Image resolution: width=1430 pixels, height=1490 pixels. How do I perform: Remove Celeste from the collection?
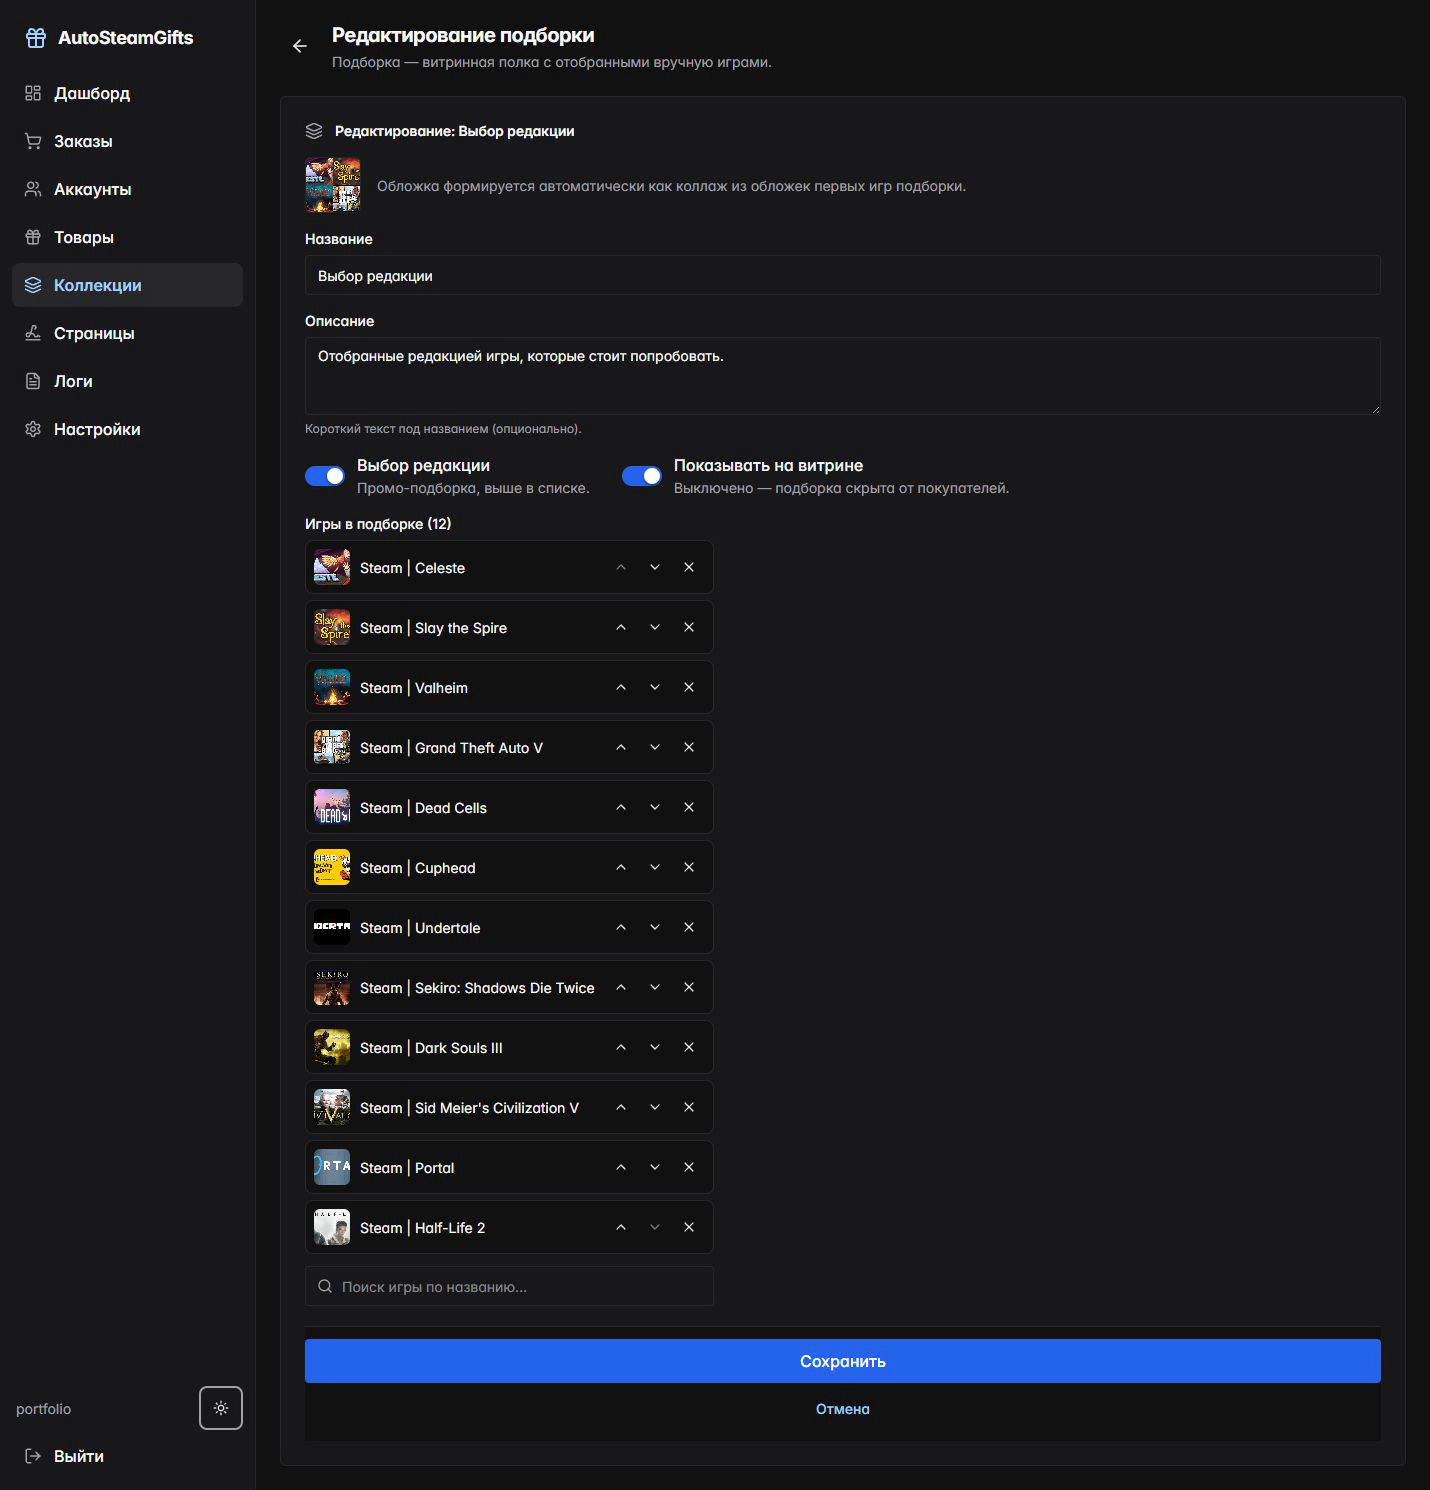[689, 567]
